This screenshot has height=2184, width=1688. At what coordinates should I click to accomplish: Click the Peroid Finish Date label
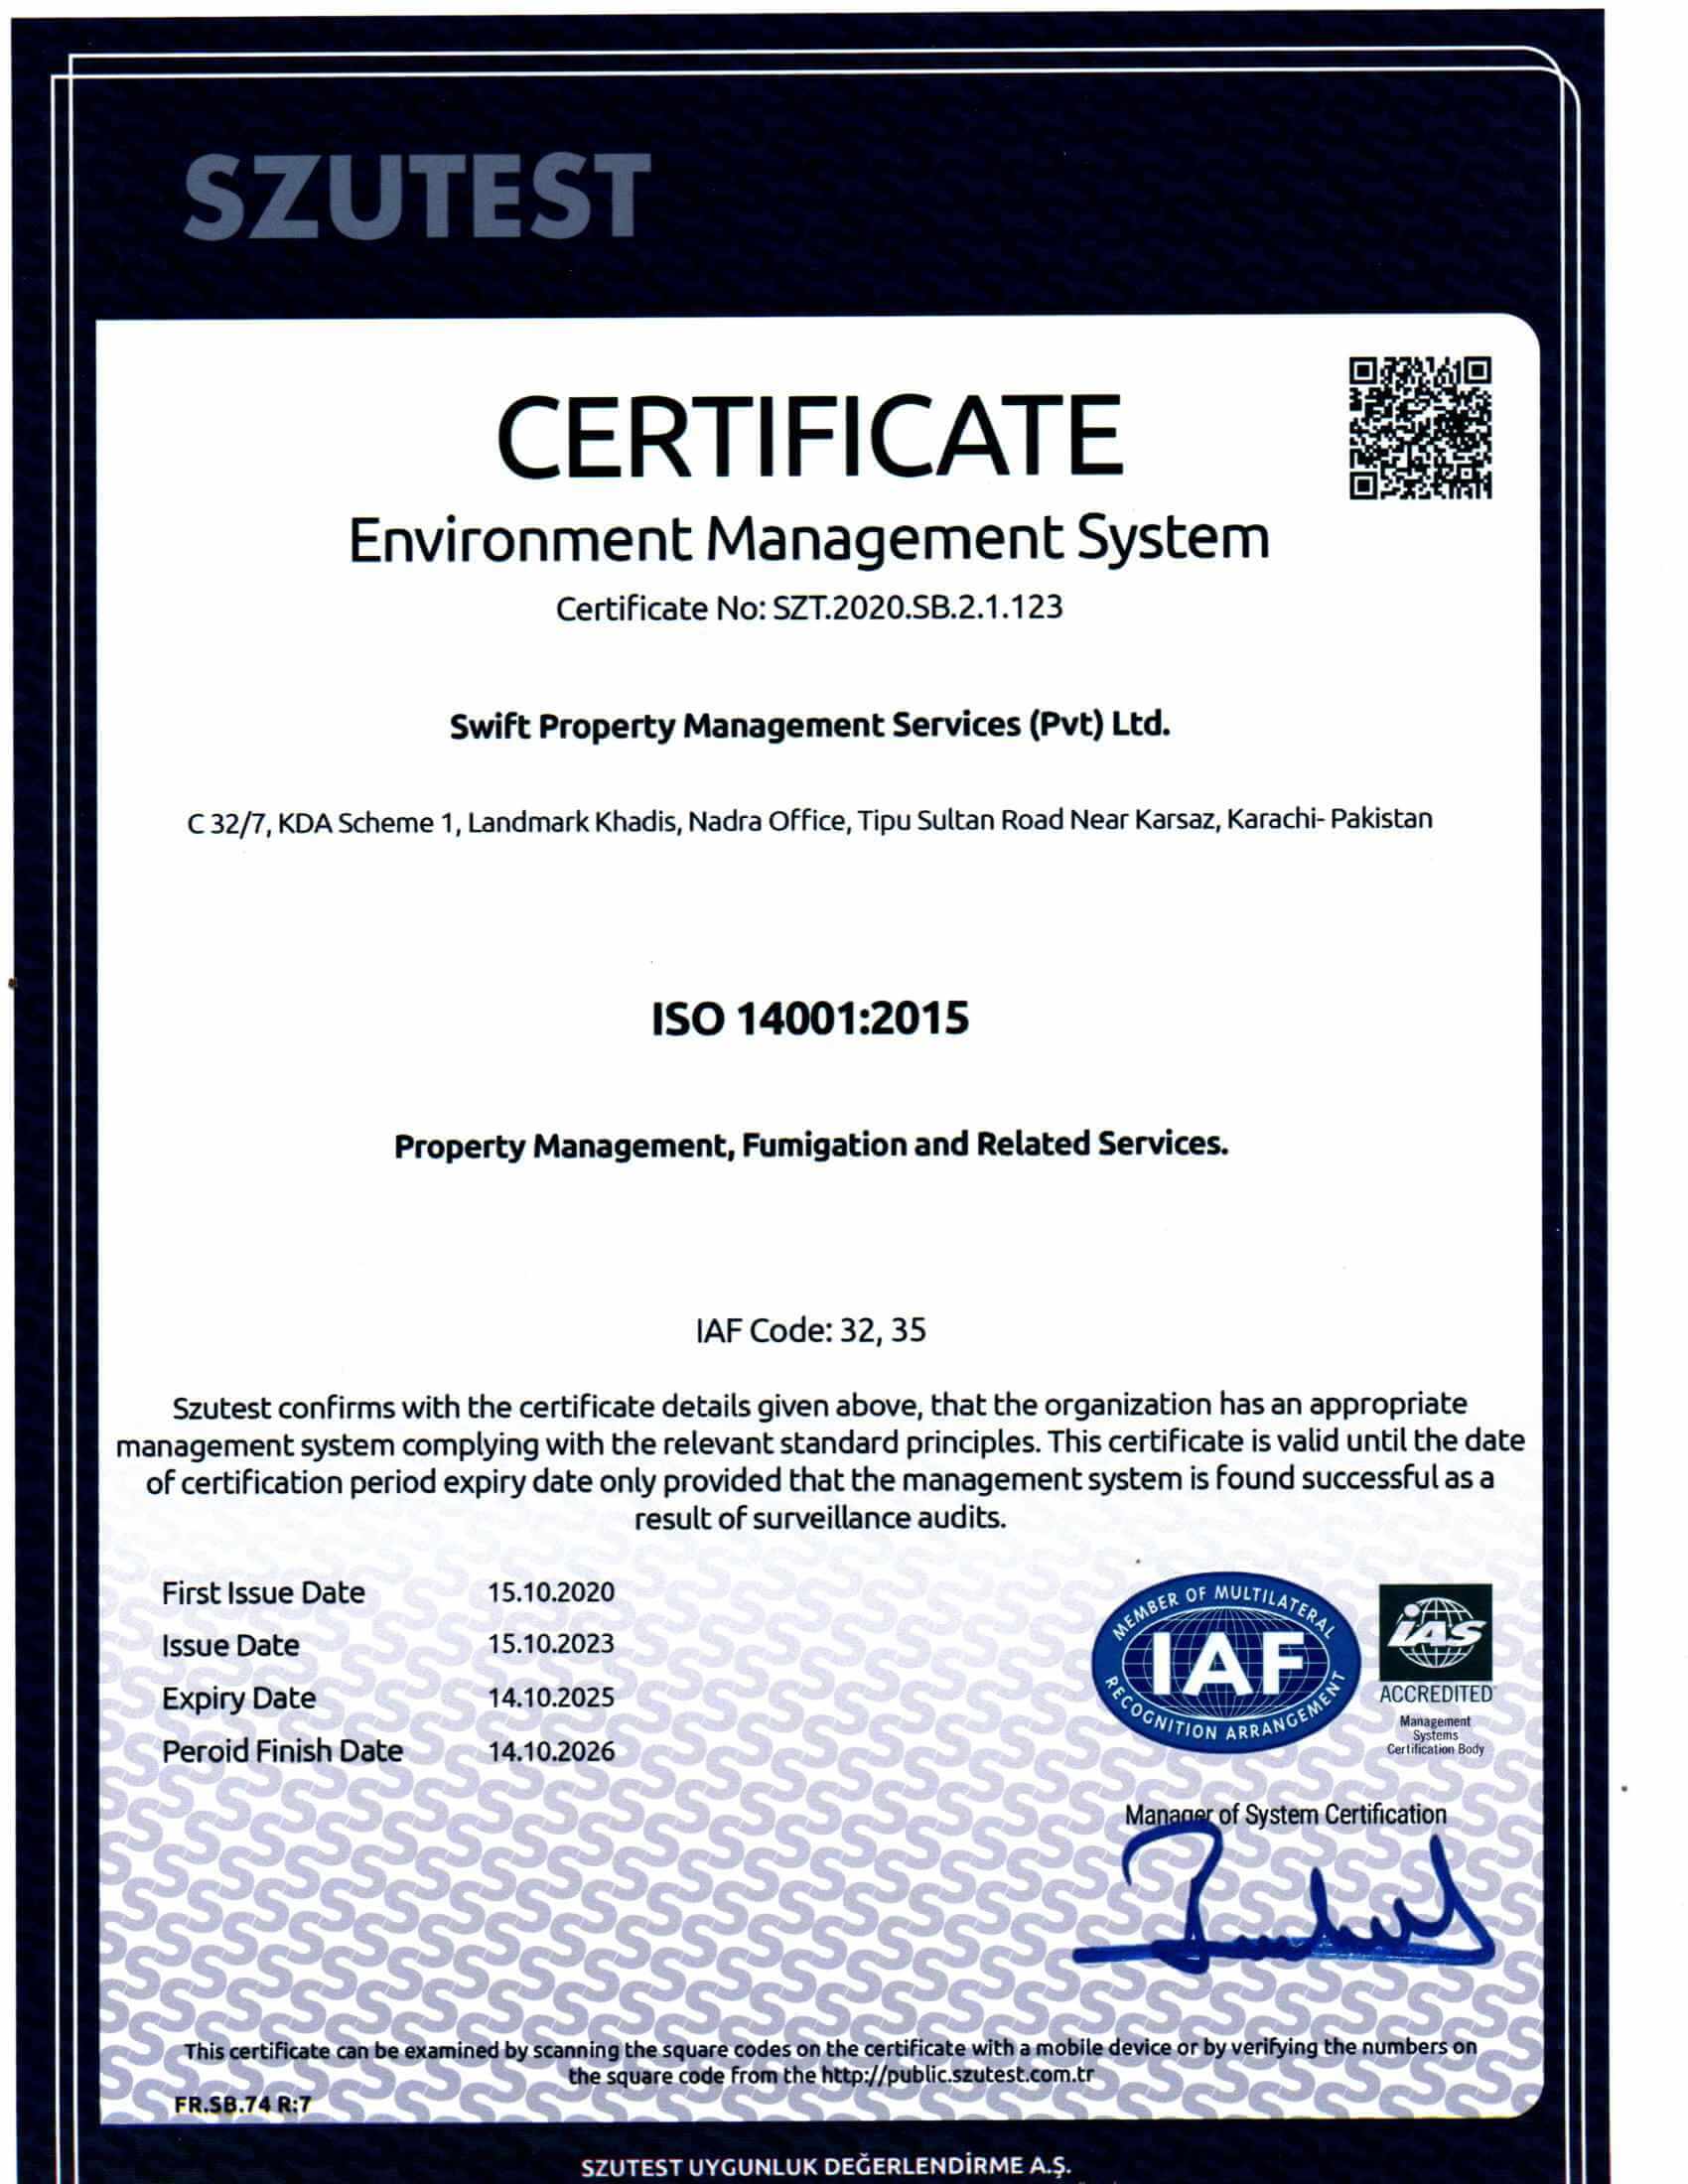pos(282,1752)
